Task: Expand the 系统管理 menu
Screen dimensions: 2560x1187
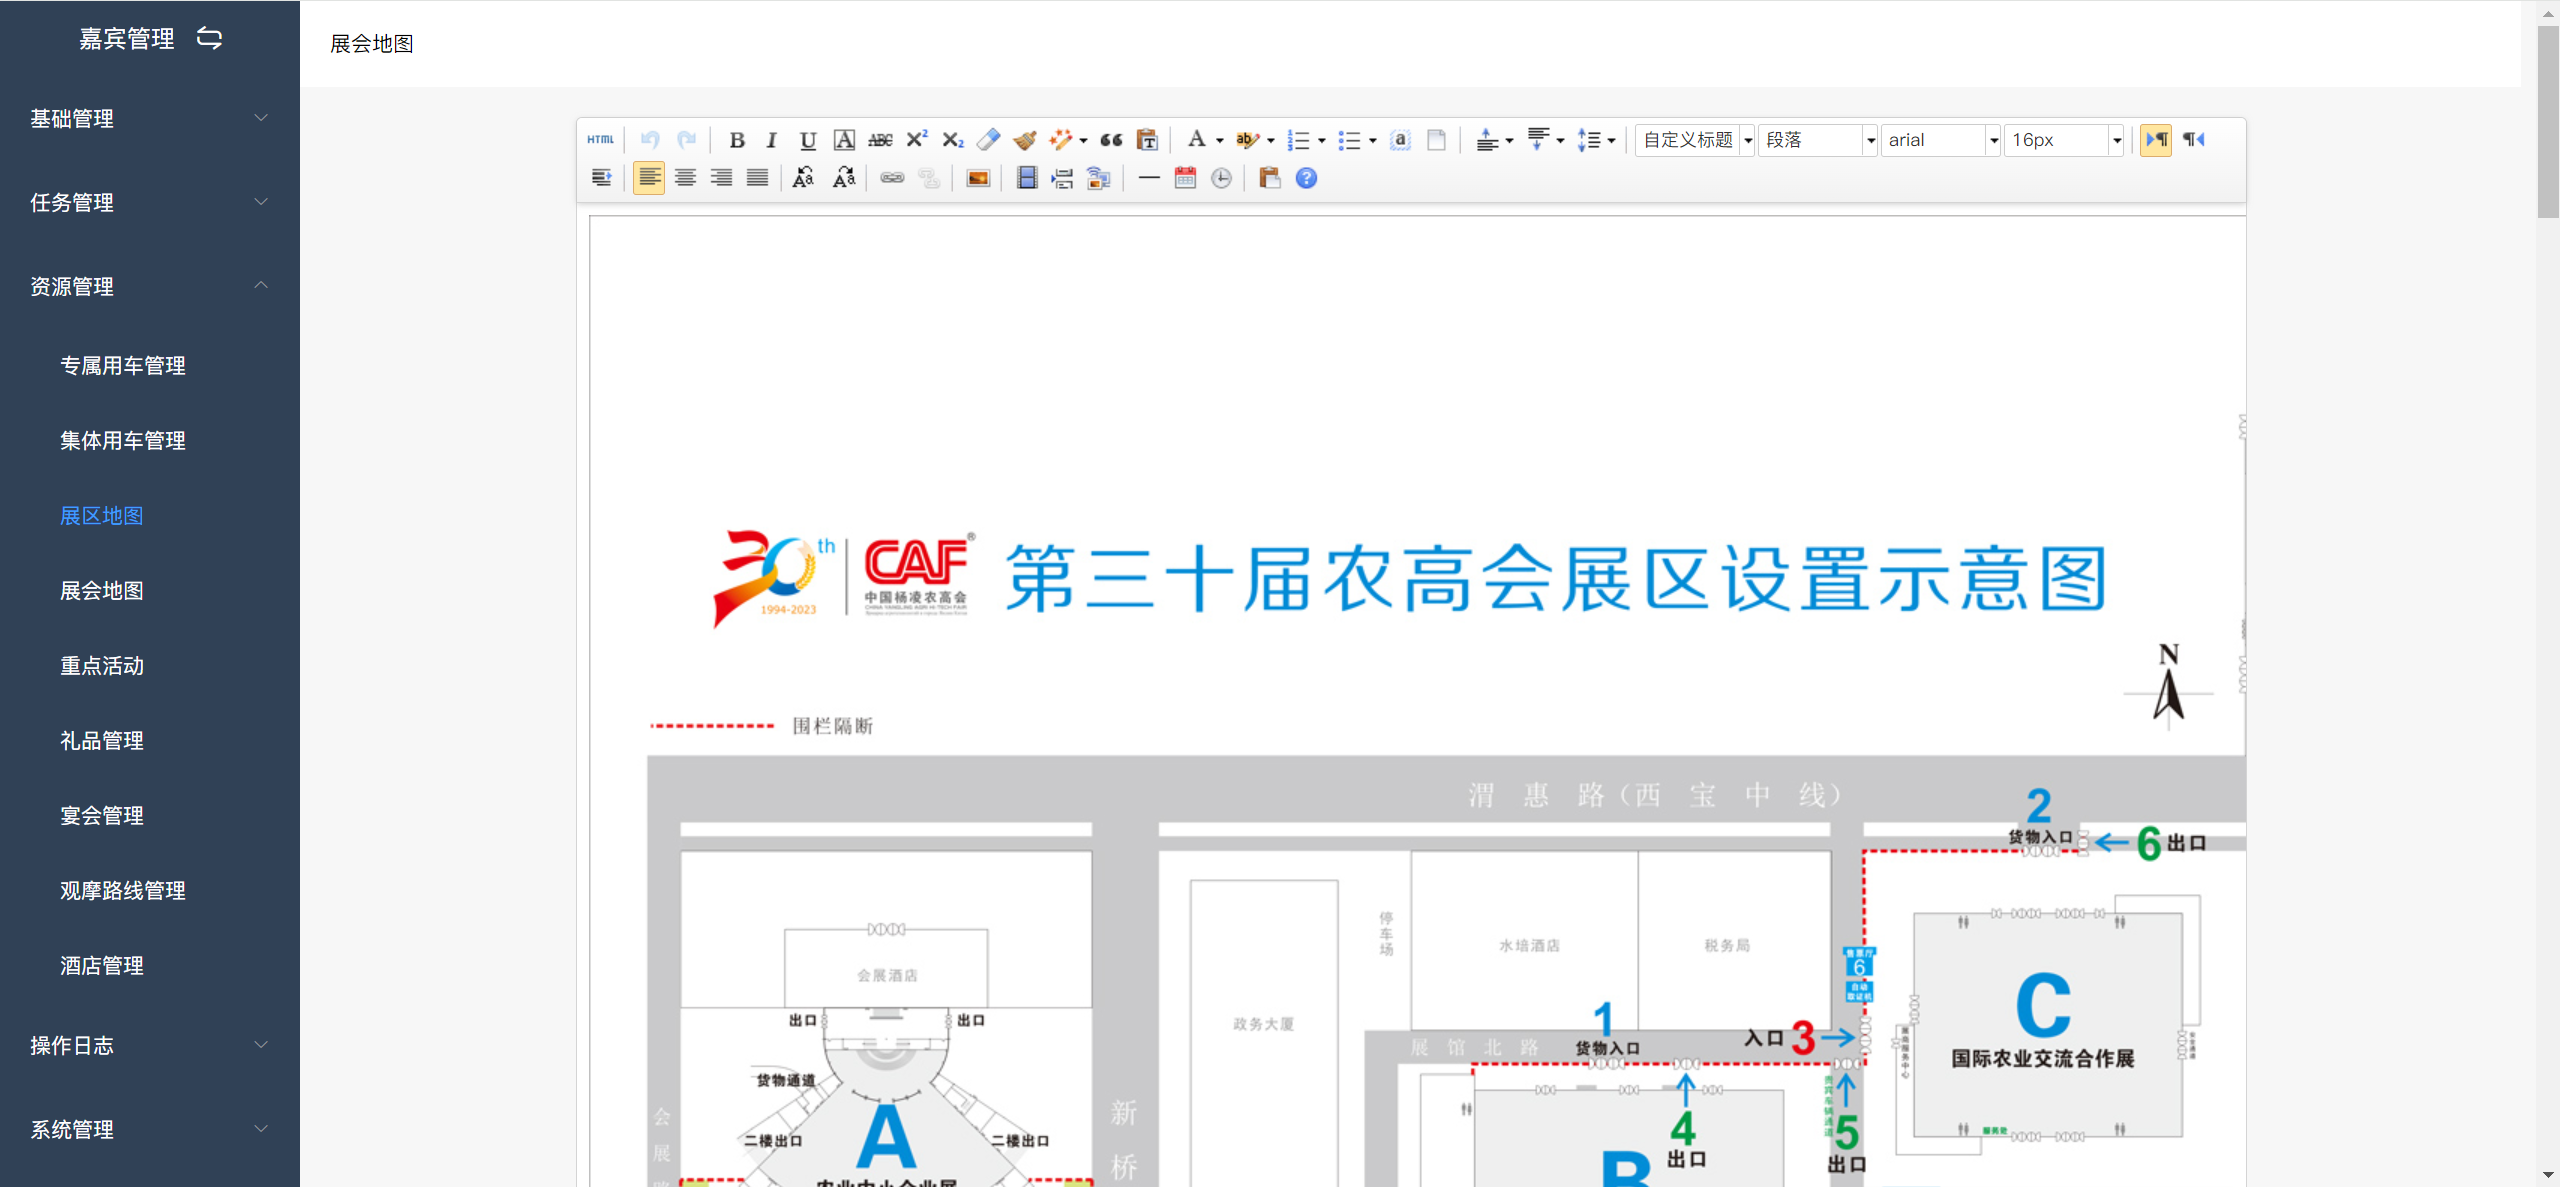Action: (x=150, y=1129)
